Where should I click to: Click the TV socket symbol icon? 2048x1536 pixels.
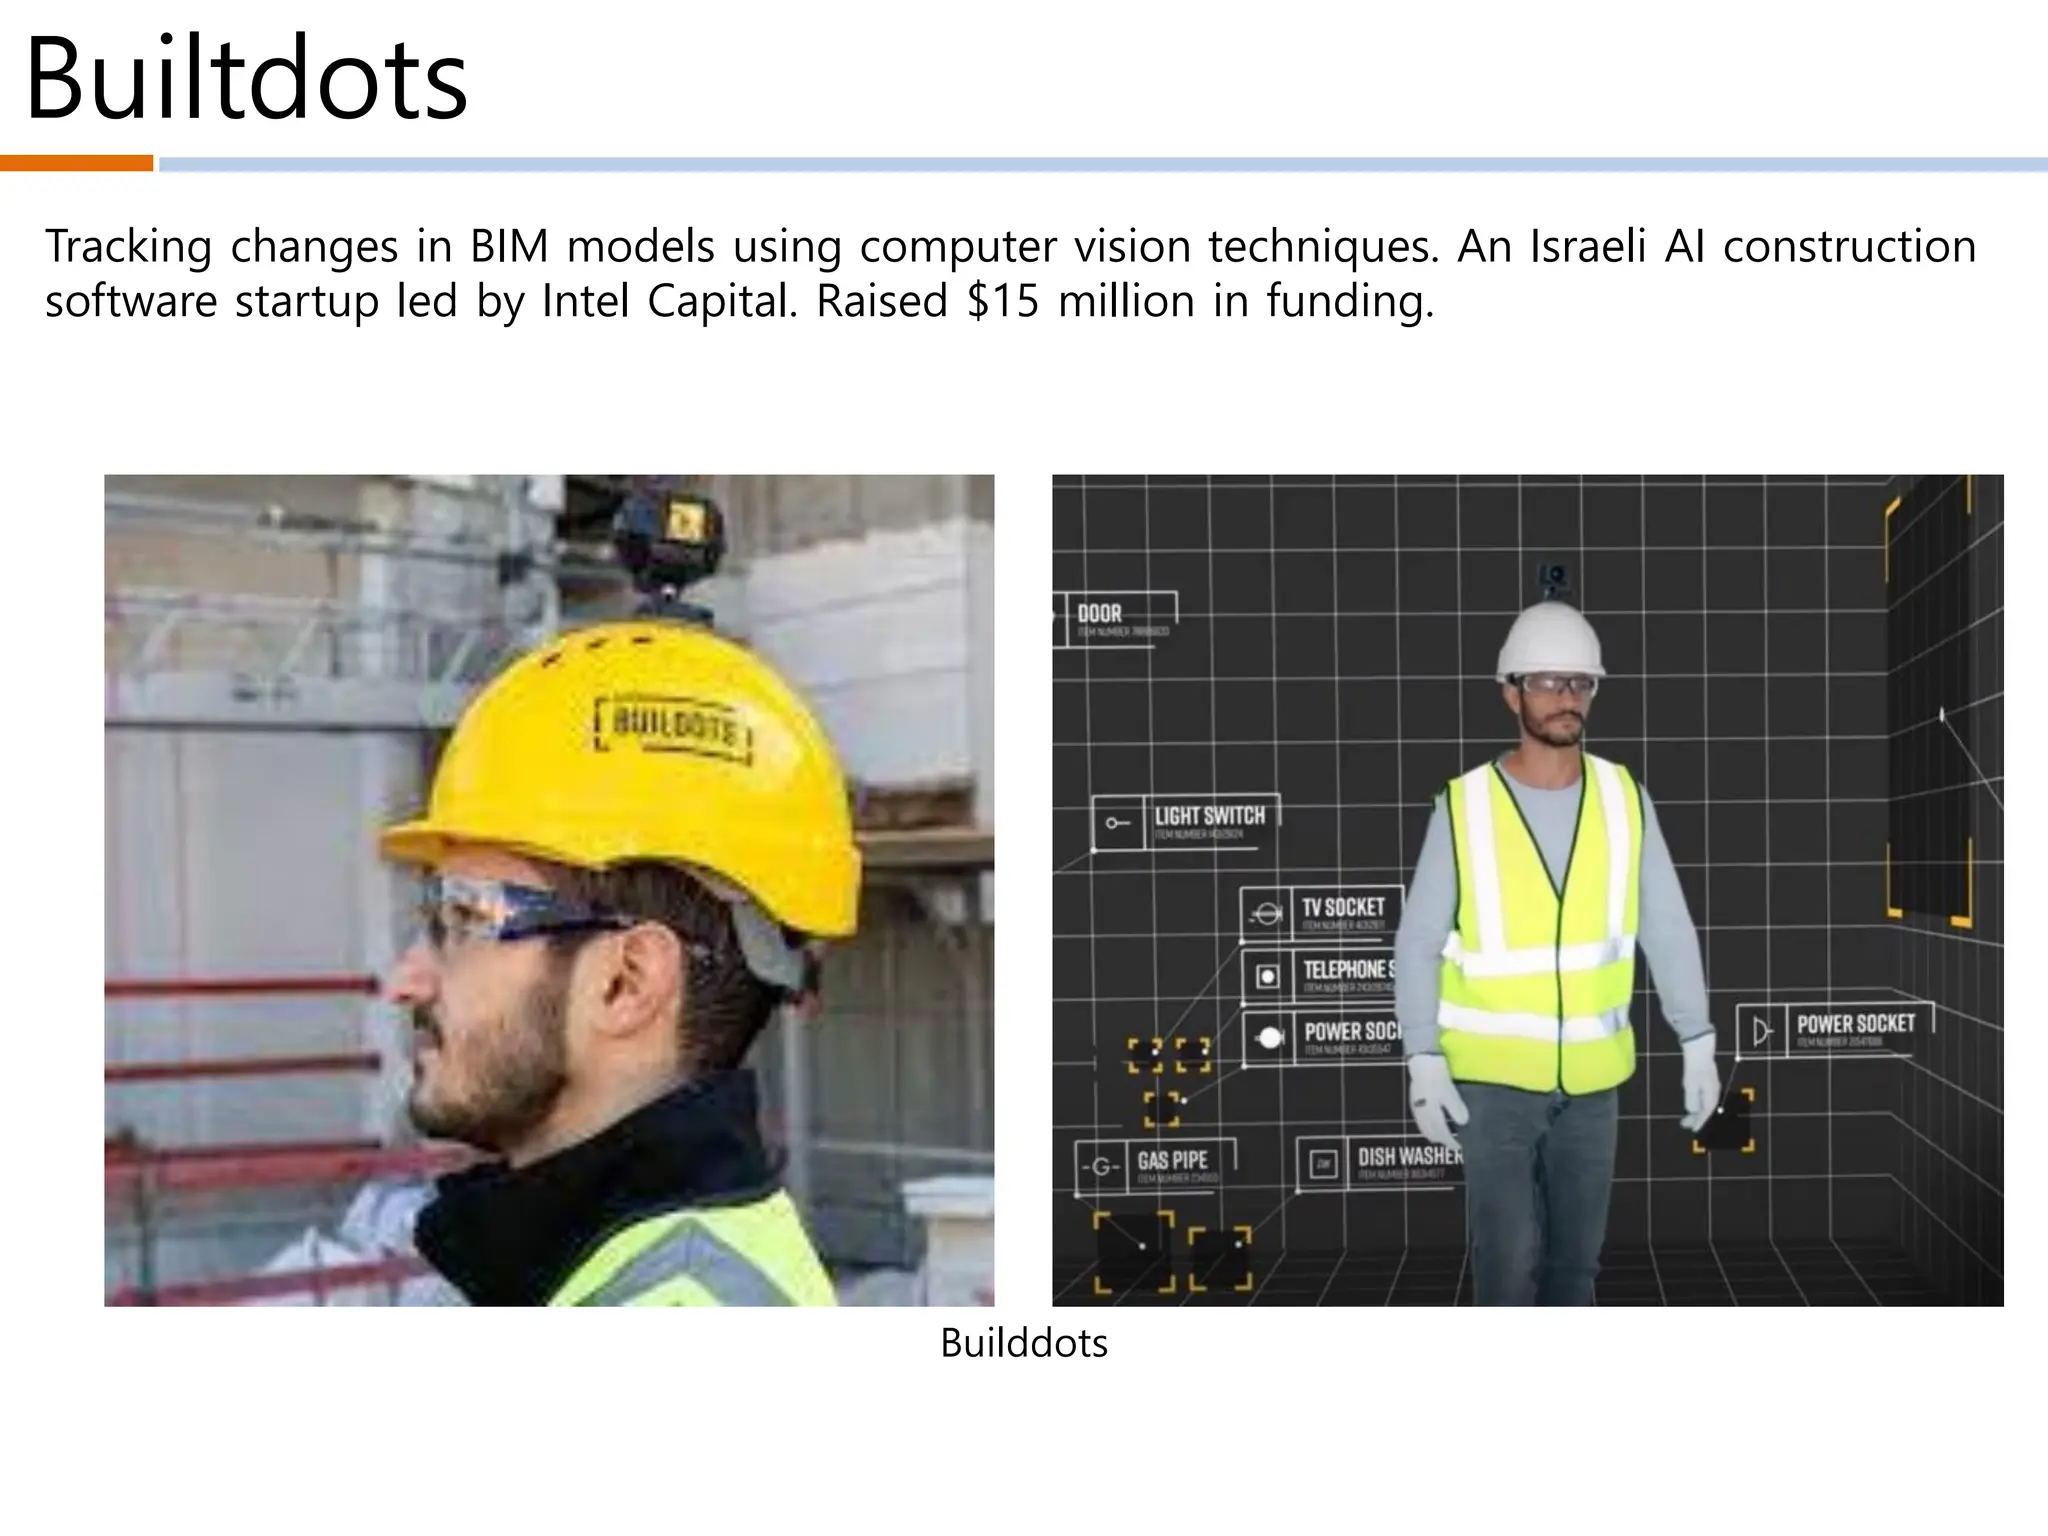(x=1267, y=914)
